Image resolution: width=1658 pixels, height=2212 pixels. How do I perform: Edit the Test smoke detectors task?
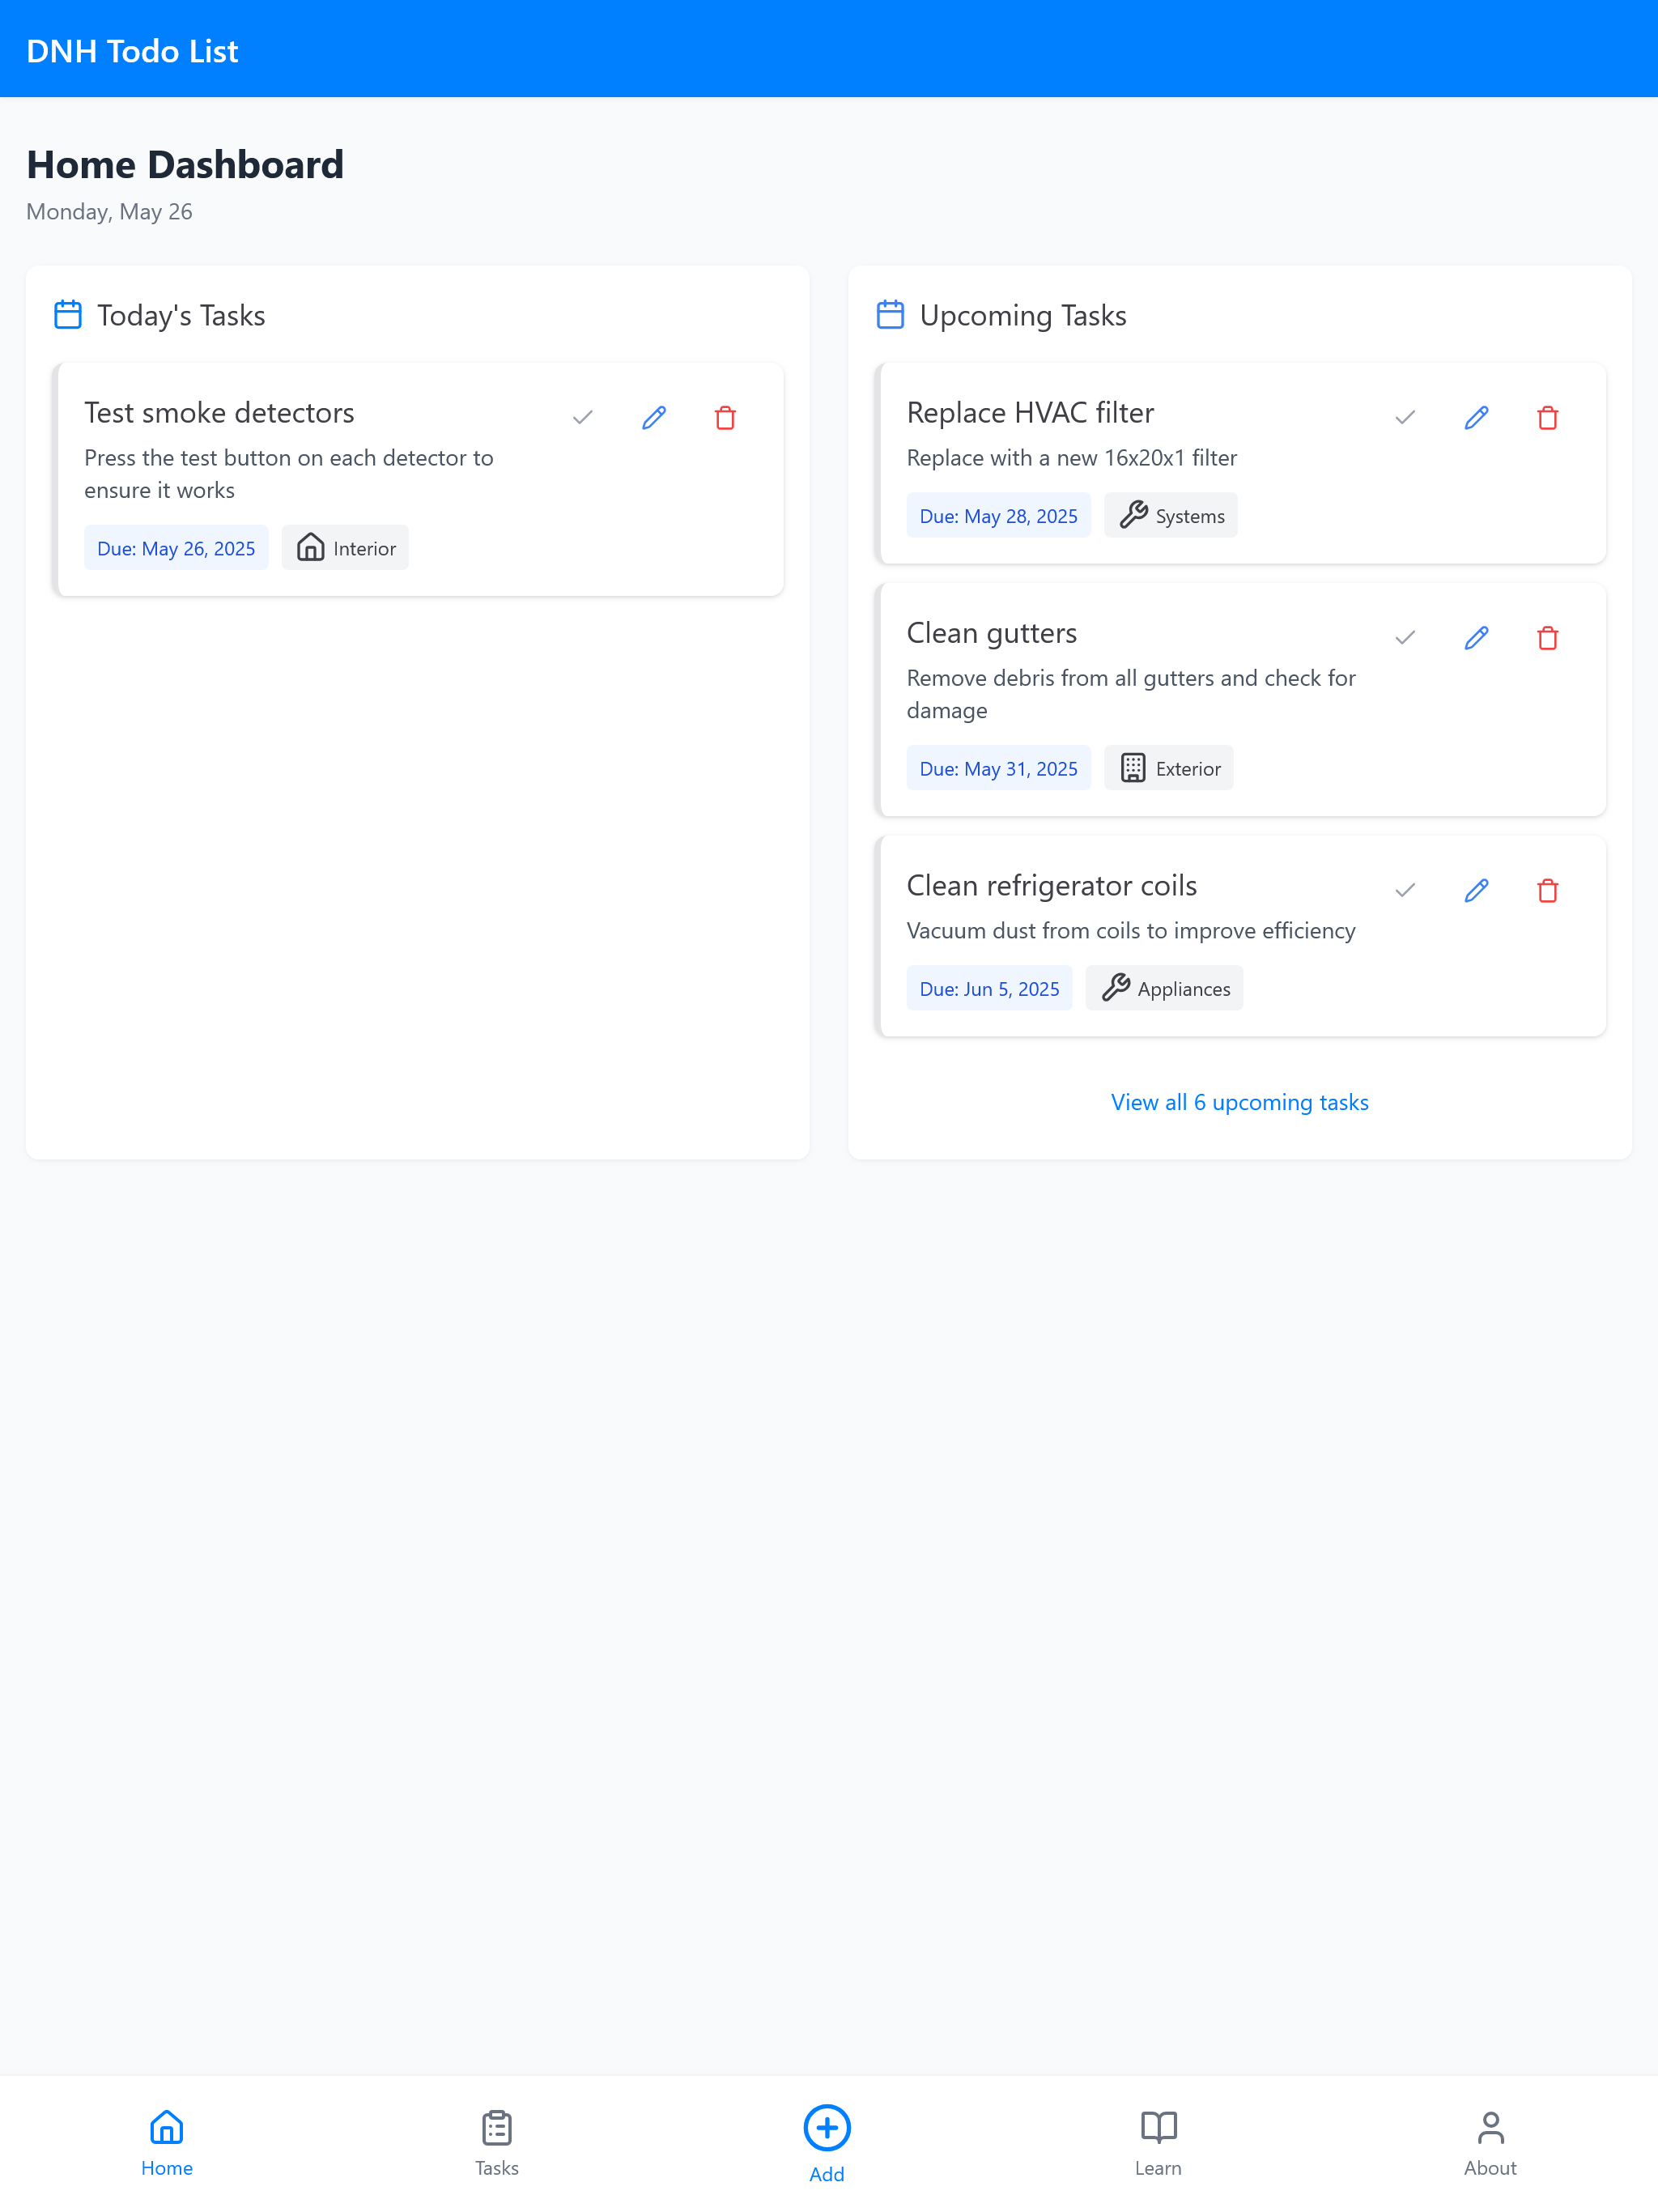pos(654,417)
